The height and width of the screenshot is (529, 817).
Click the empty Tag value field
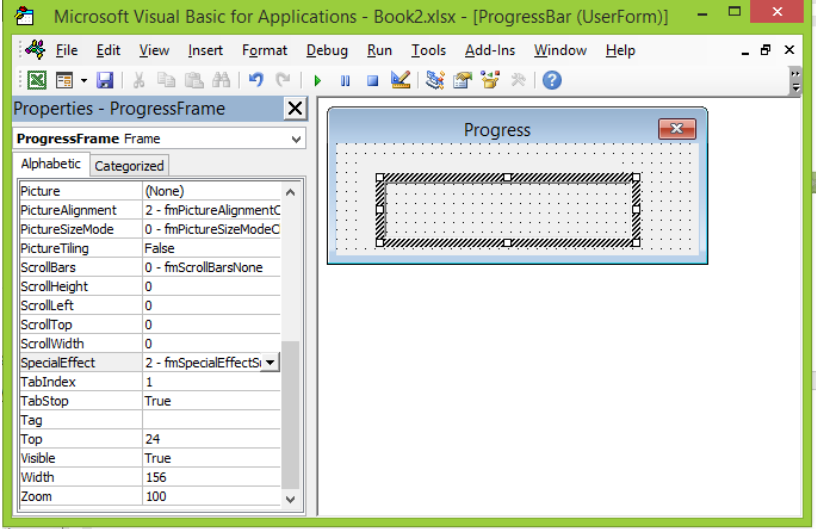[x=212, y=420]
